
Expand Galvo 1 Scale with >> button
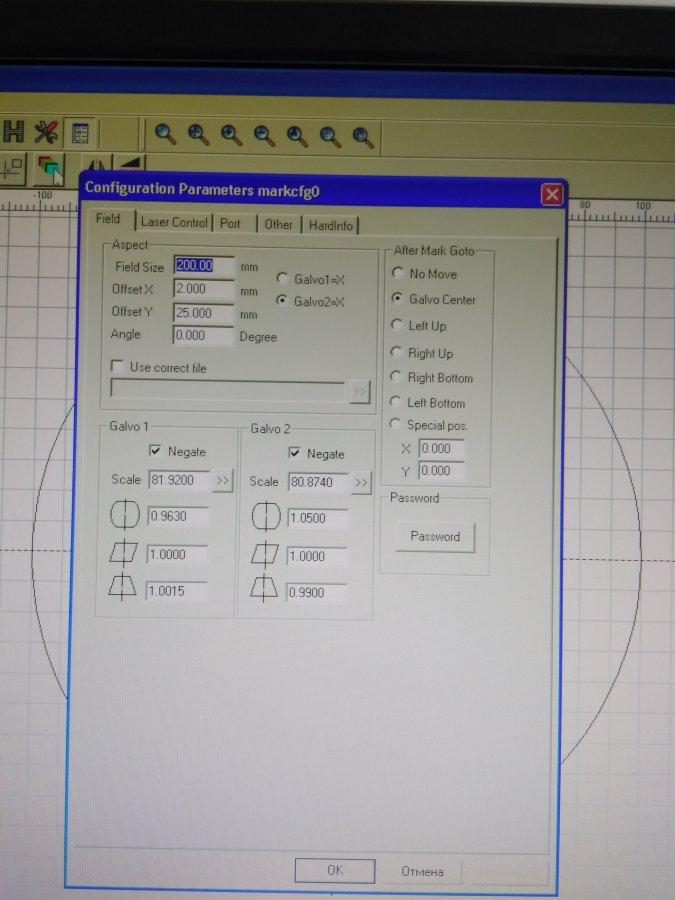223,481
